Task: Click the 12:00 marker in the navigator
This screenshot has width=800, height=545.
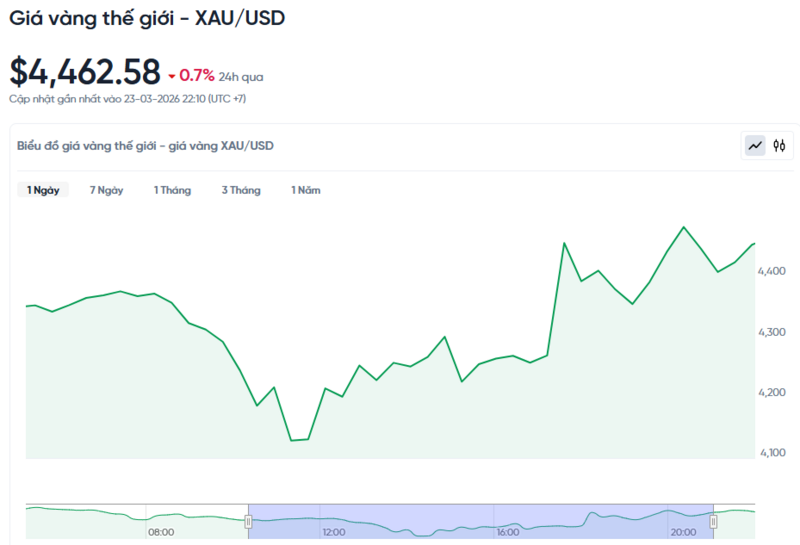Action: click(334, 532)
